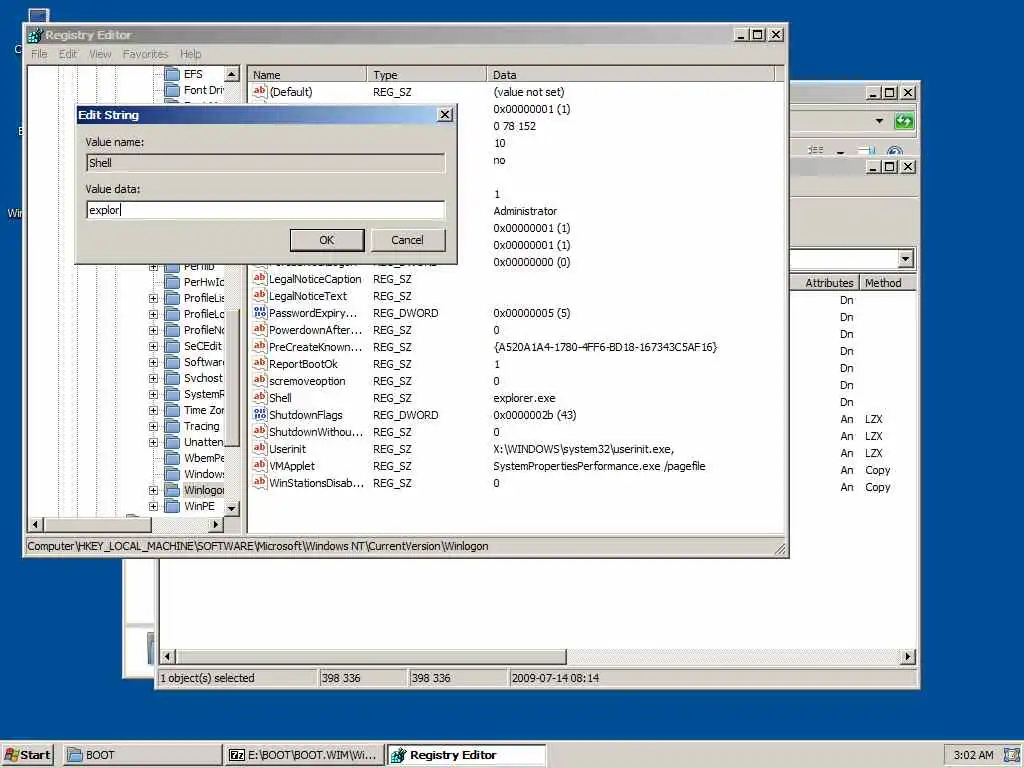Open the Help menu in Registry Editor
Screen dimensions: 1024x768
click(191, 54)
